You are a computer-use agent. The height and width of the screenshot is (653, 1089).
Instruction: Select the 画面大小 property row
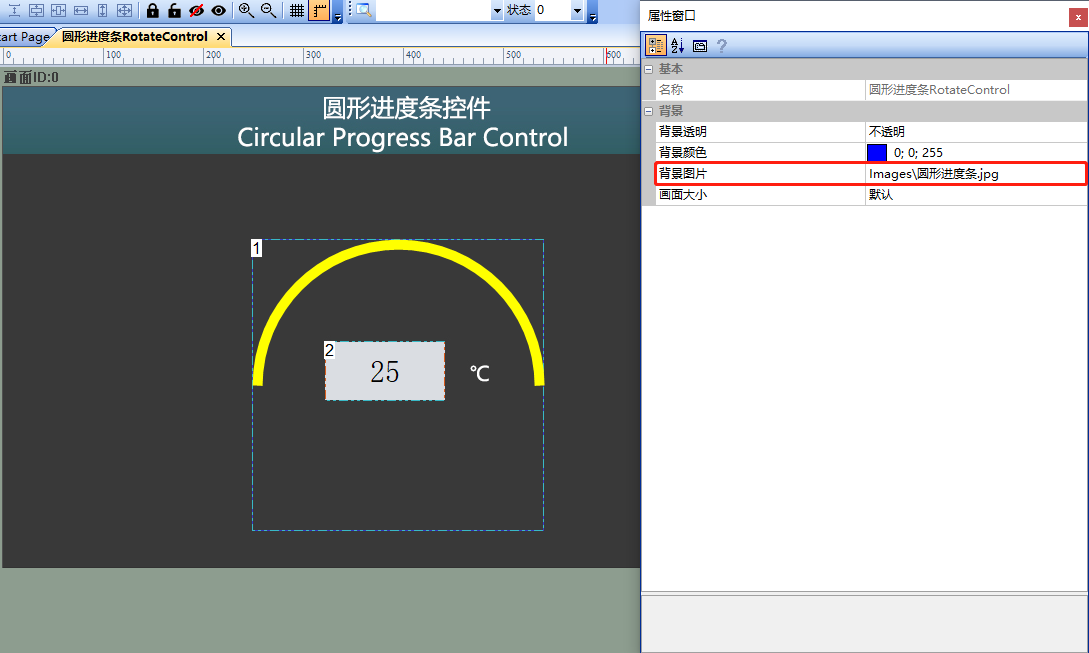(871, 195)
